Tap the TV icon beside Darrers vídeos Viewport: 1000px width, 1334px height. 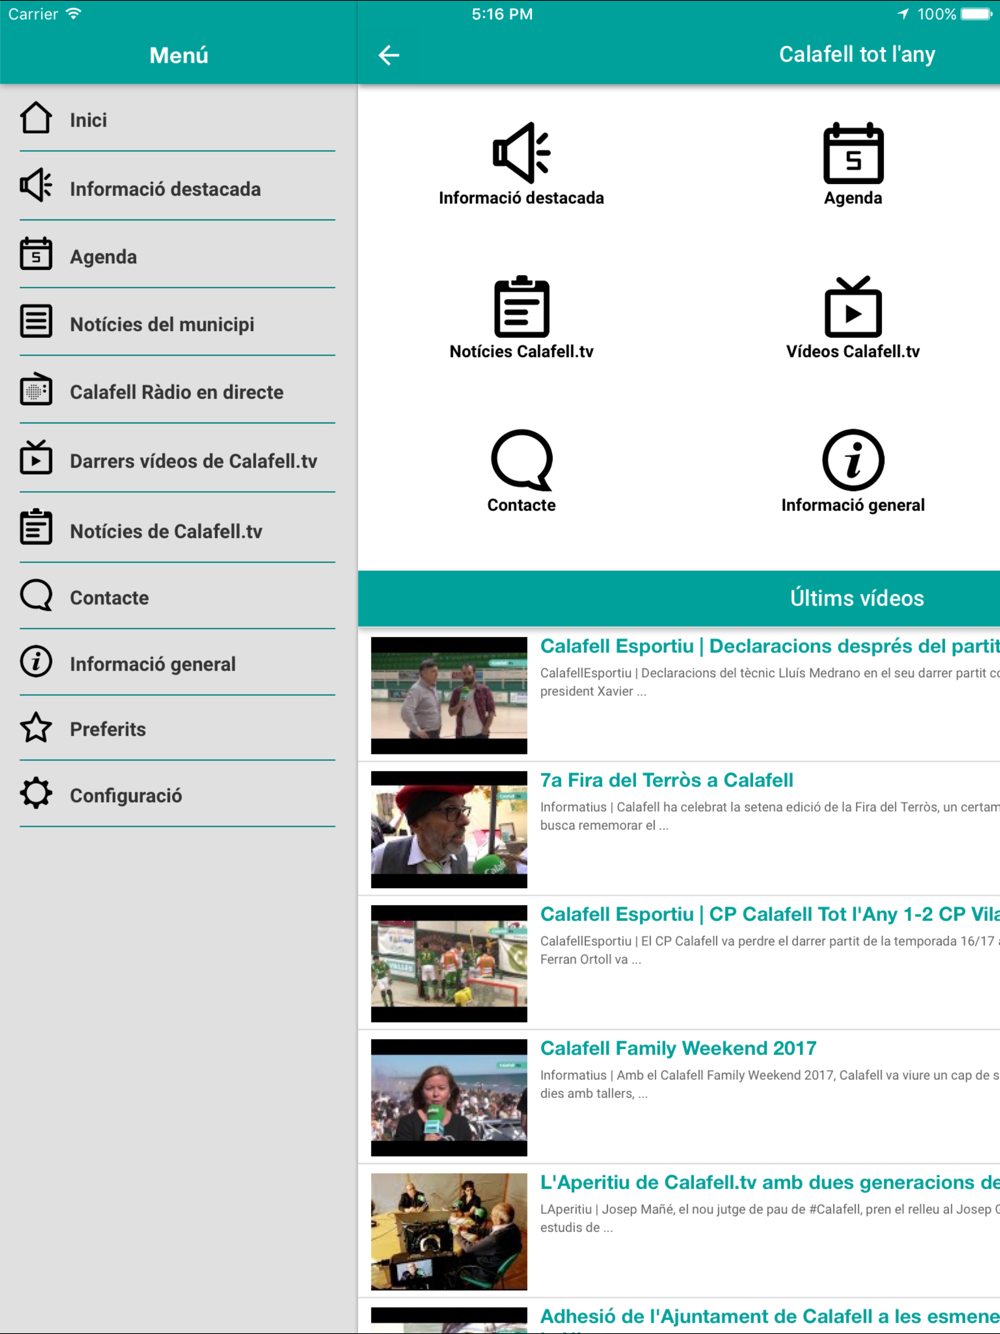click(36, 458)
